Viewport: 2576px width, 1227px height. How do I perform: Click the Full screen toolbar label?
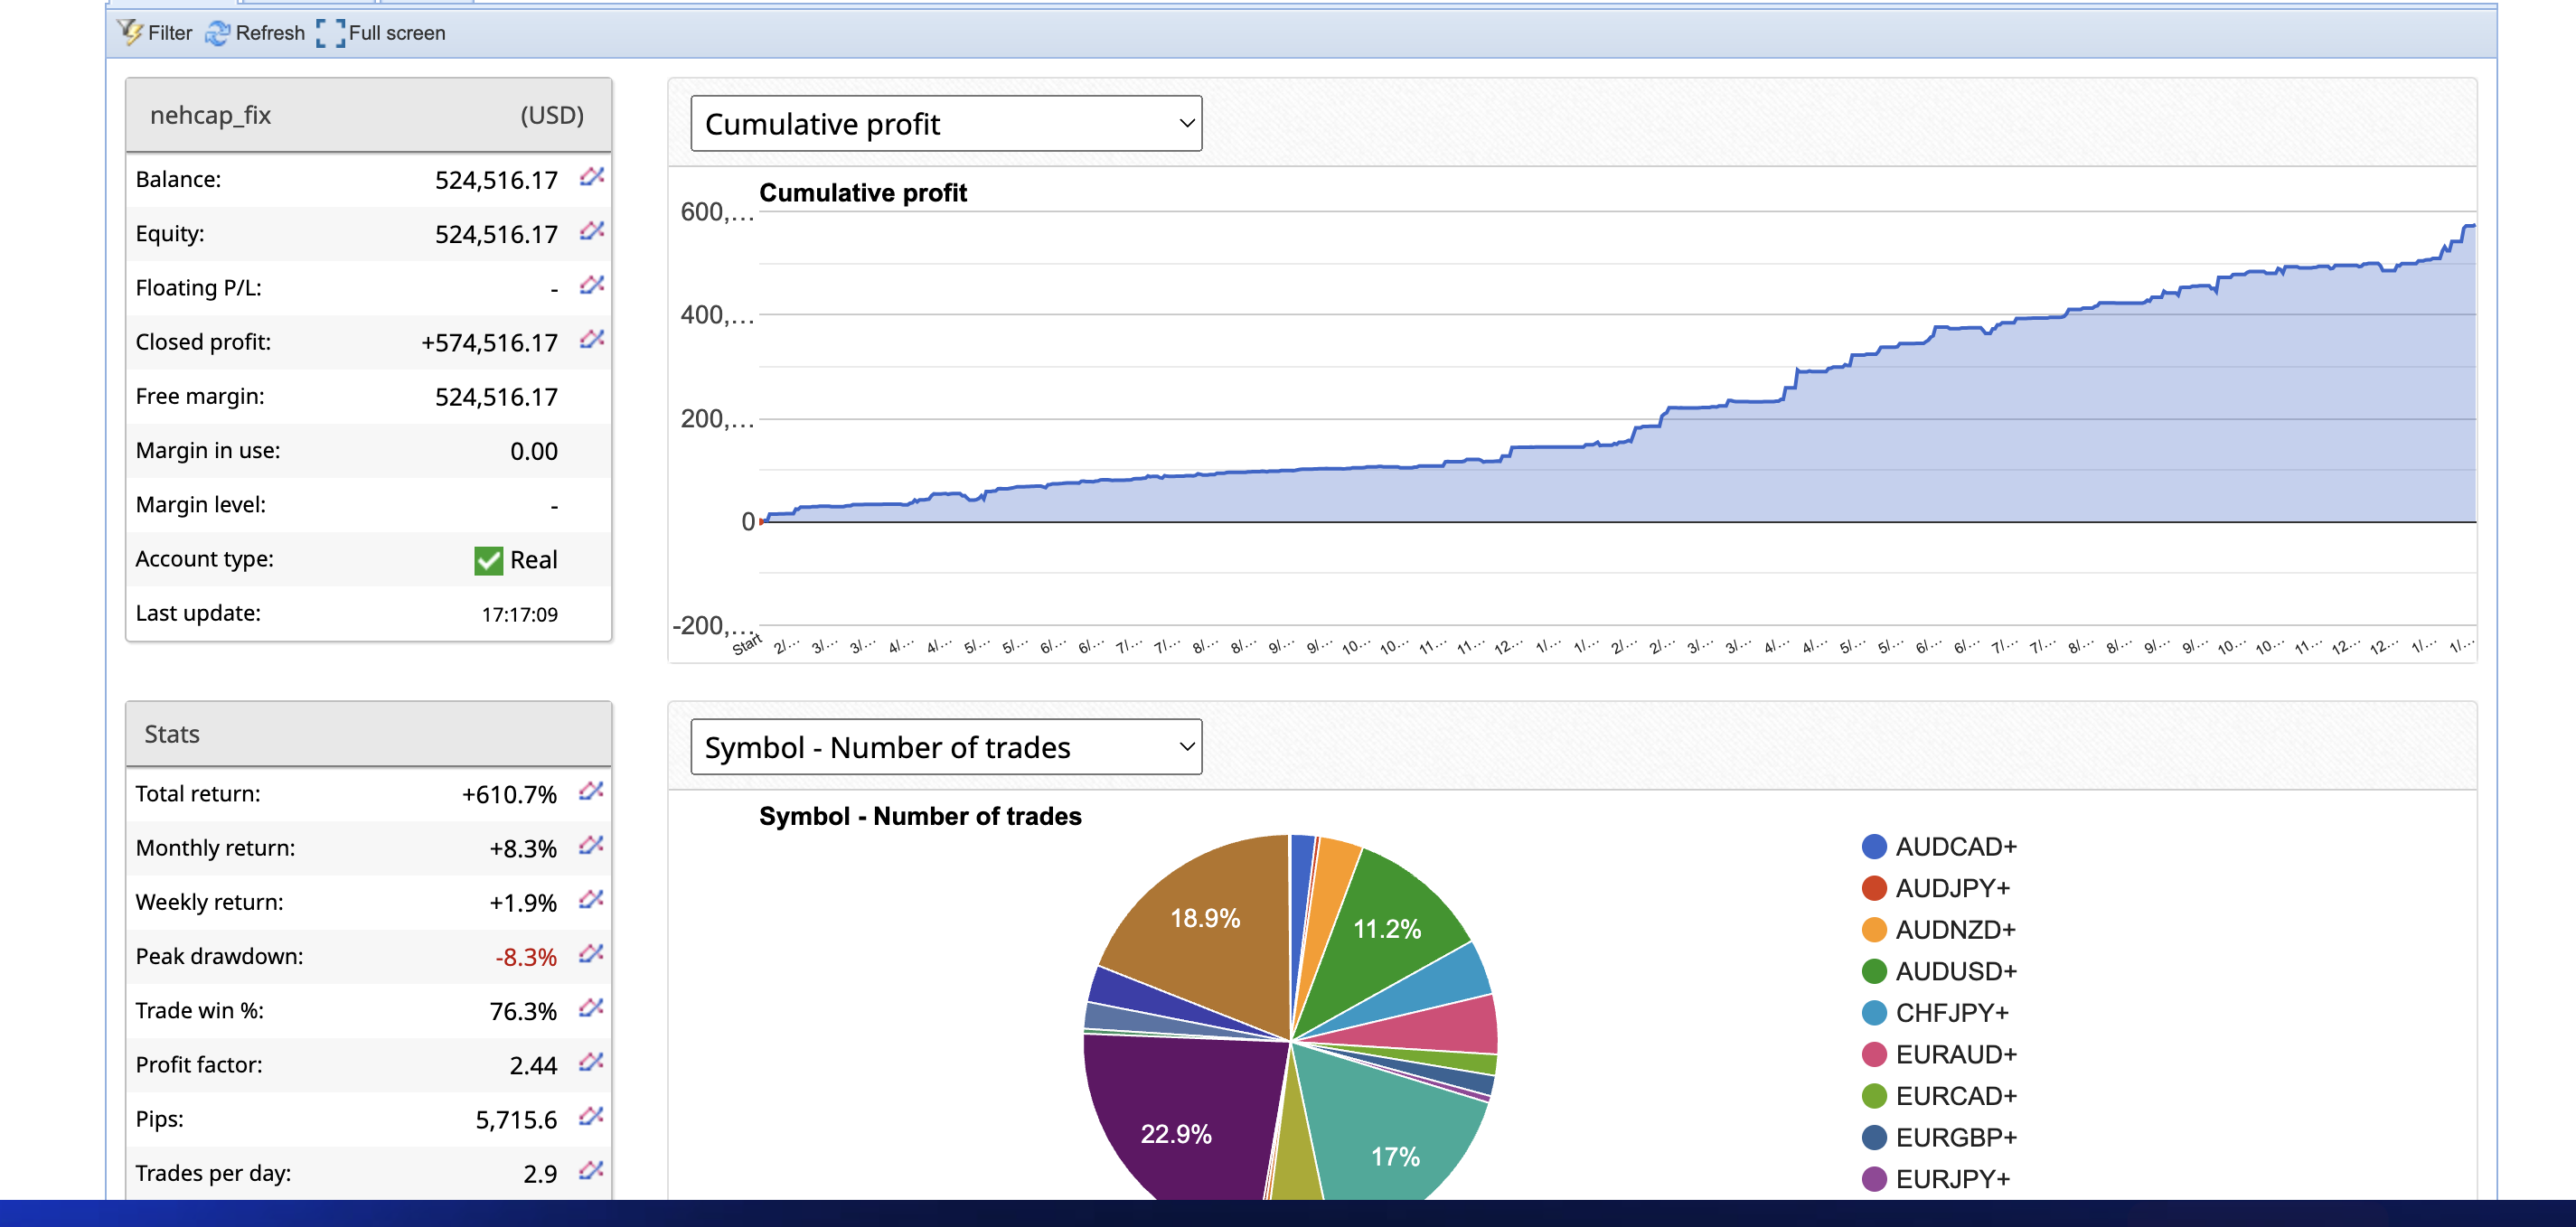(396, 33)
